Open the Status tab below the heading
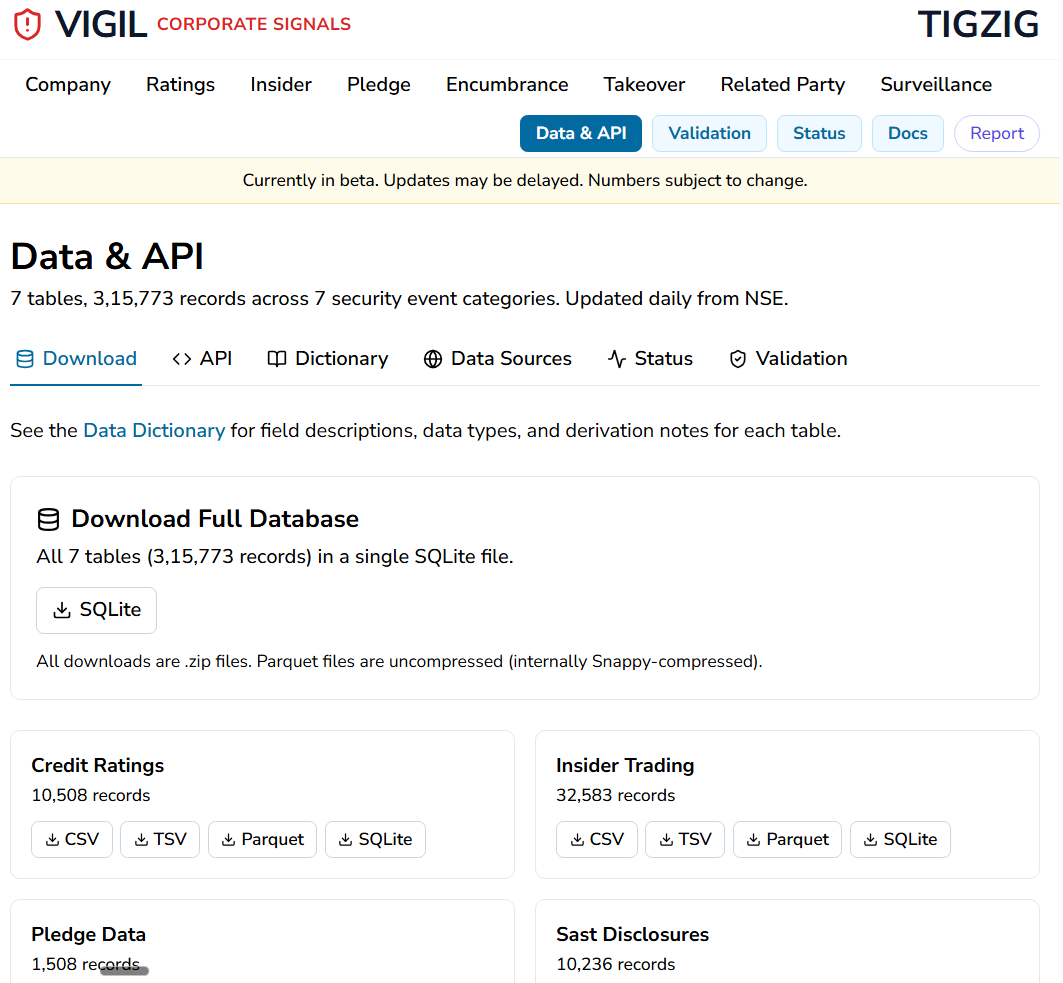The image size is (1063, 983). pos(650,359)
